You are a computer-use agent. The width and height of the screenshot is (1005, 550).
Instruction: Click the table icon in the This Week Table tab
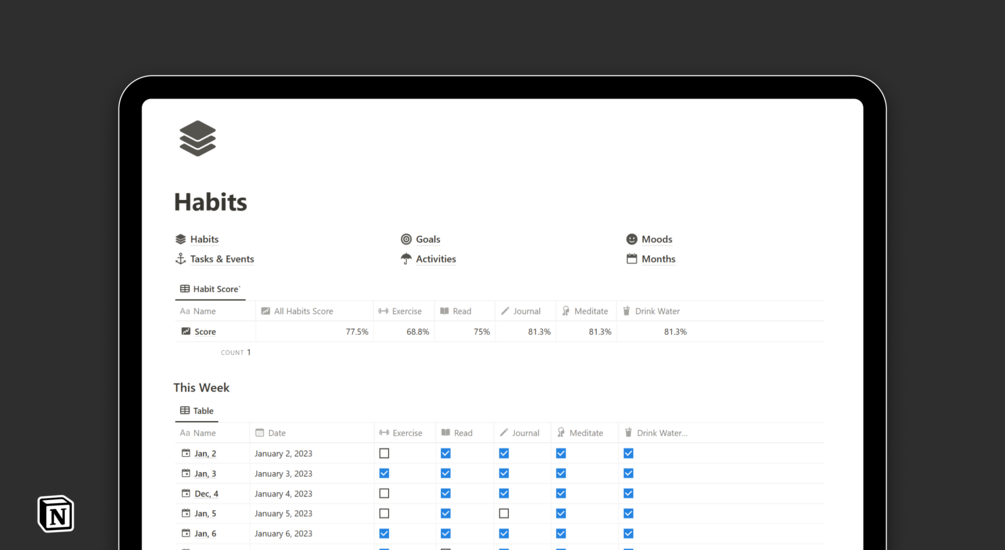[185, 411]
